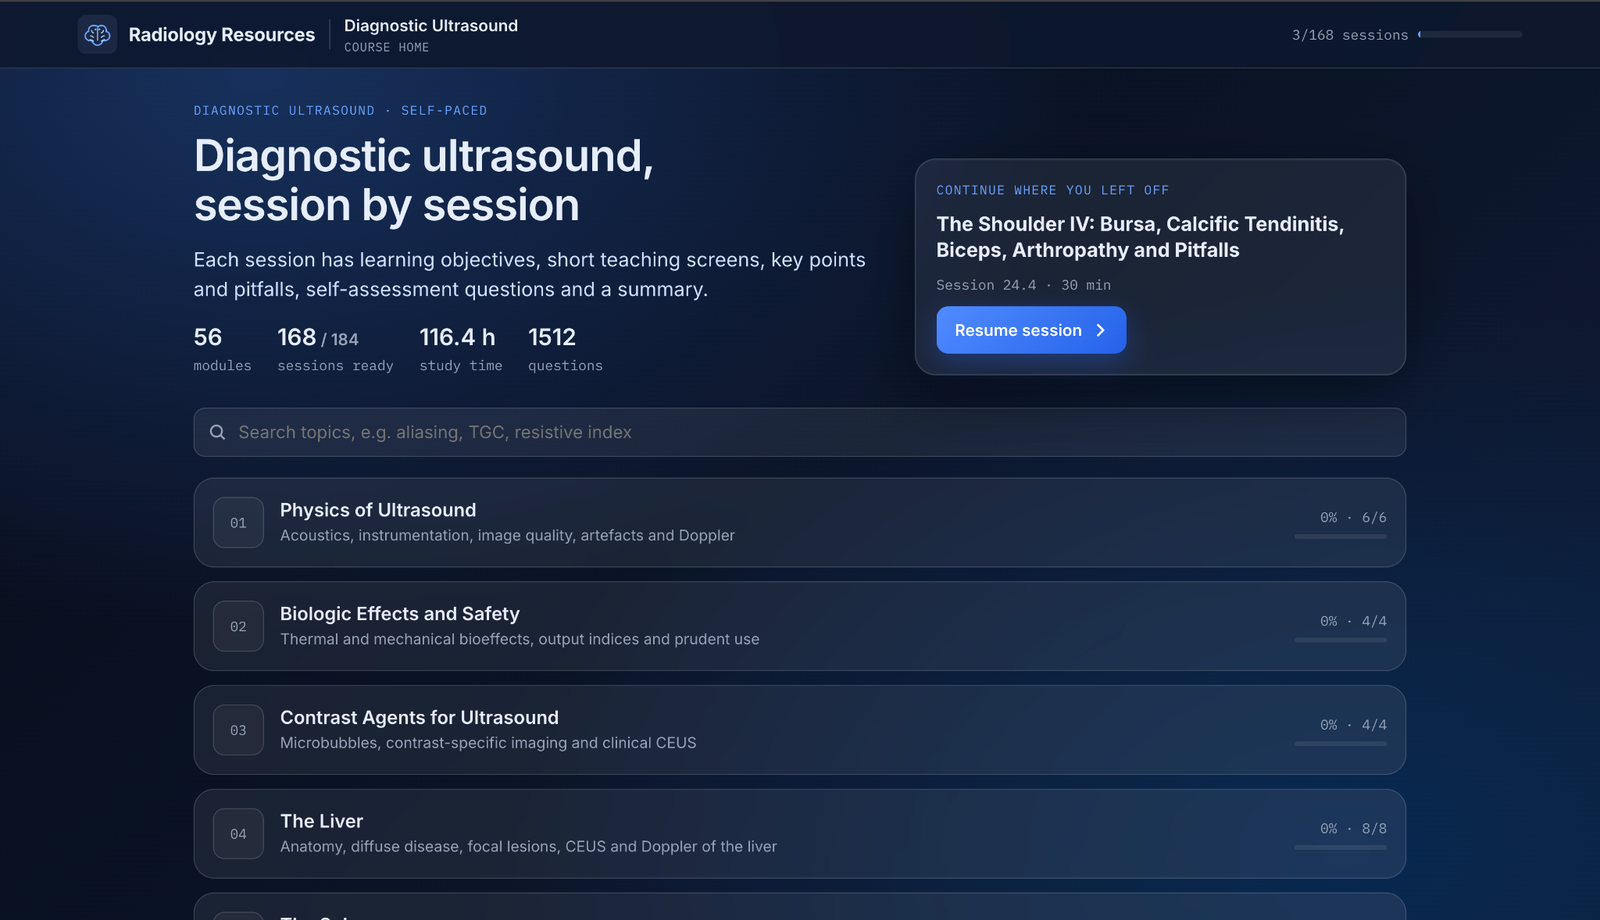Click the magnifier icon in the search field
This screenshot has height=920, width=1600.
[x=217, y=432]
